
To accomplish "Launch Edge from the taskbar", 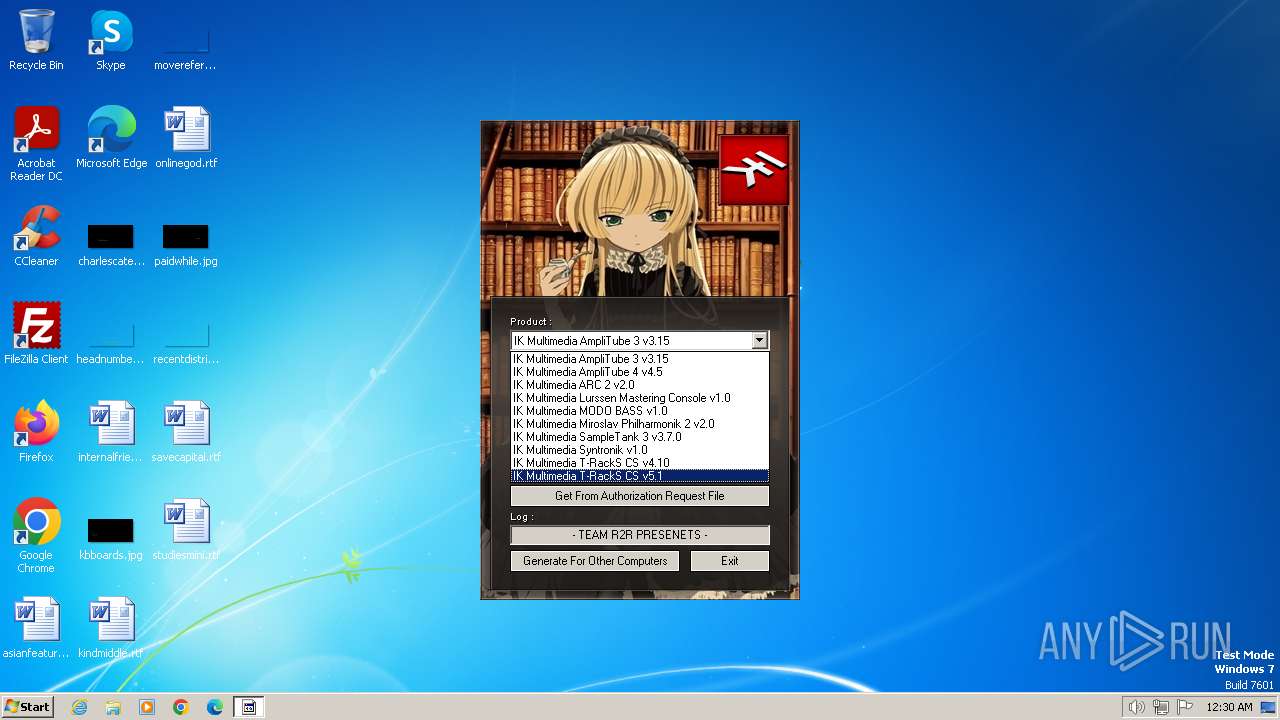I will coord(215,707).
